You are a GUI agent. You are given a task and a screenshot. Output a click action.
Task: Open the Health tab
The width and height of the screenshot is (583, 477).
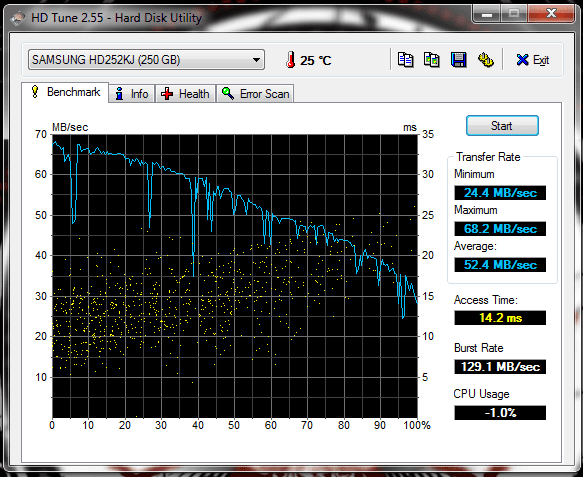point(185,93)
